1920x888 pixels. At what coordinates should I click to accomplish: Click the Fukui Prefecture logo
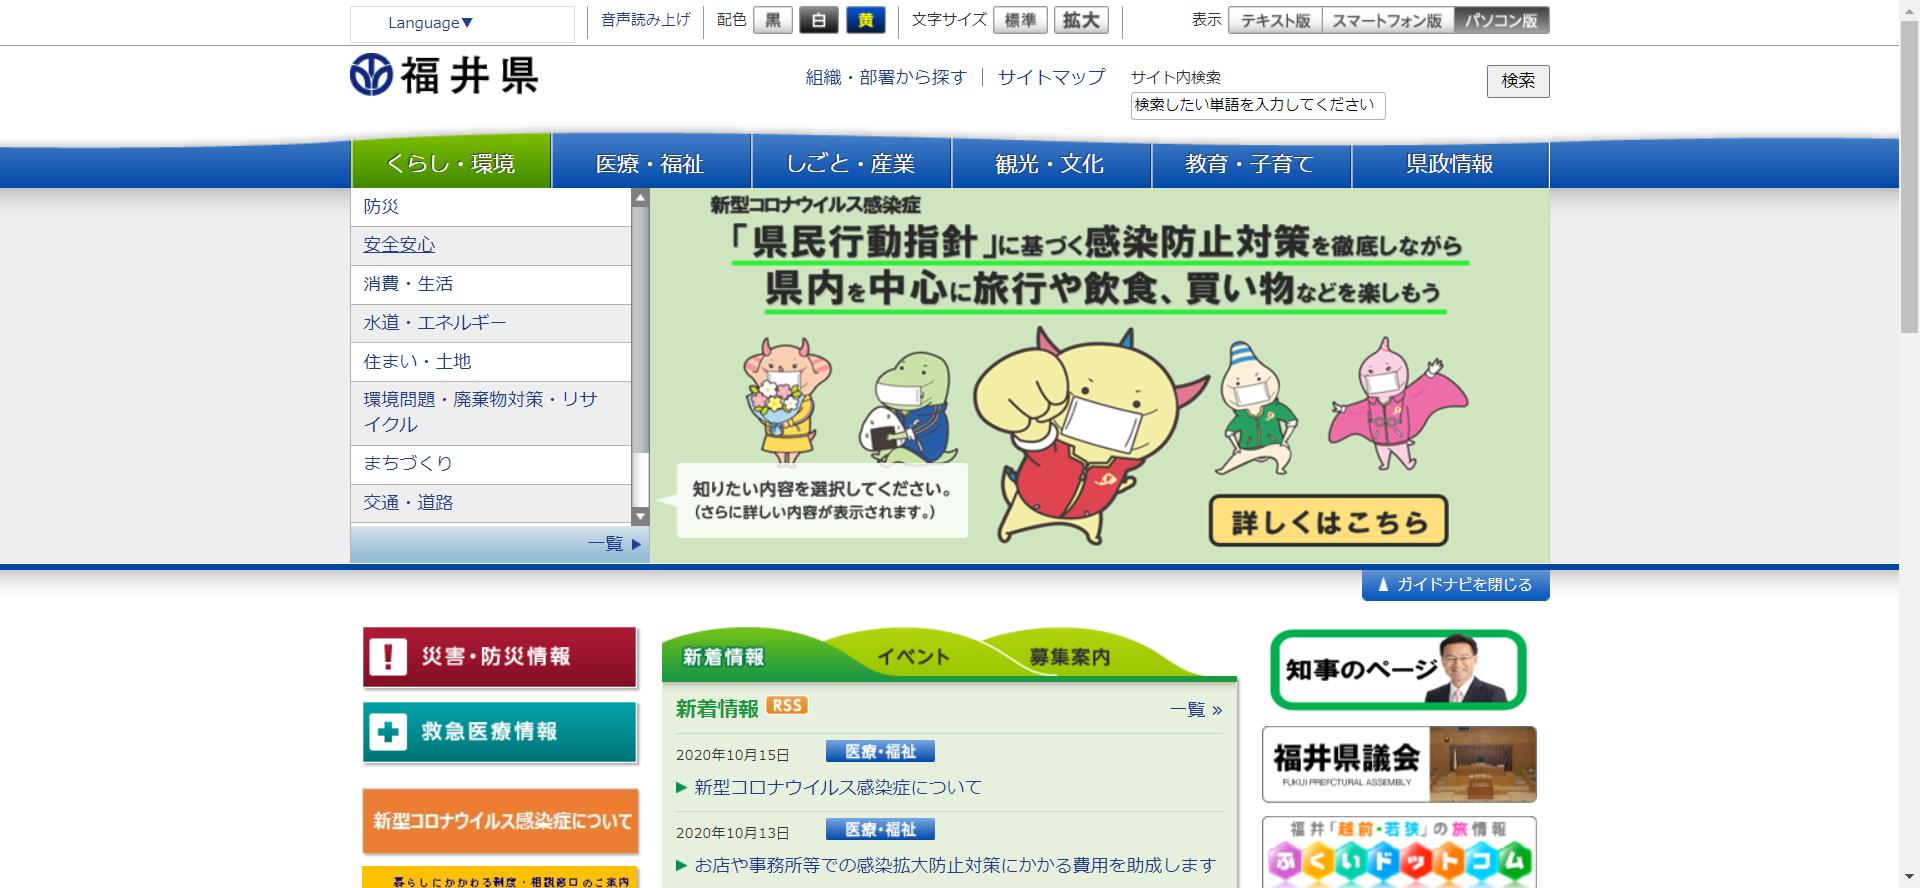444,76
